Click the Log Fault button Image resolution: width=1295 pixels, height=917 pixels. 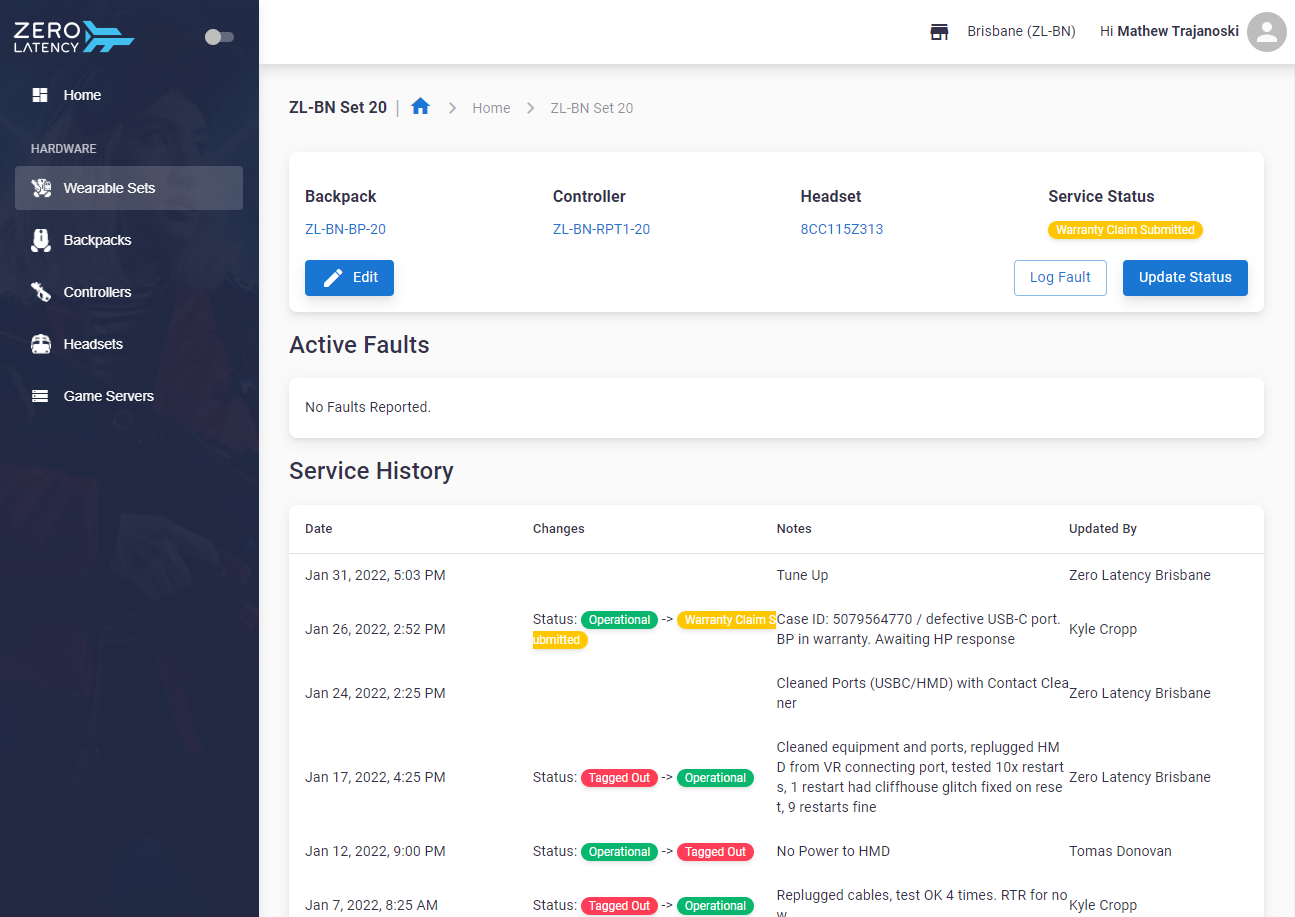click(1060, 278)
